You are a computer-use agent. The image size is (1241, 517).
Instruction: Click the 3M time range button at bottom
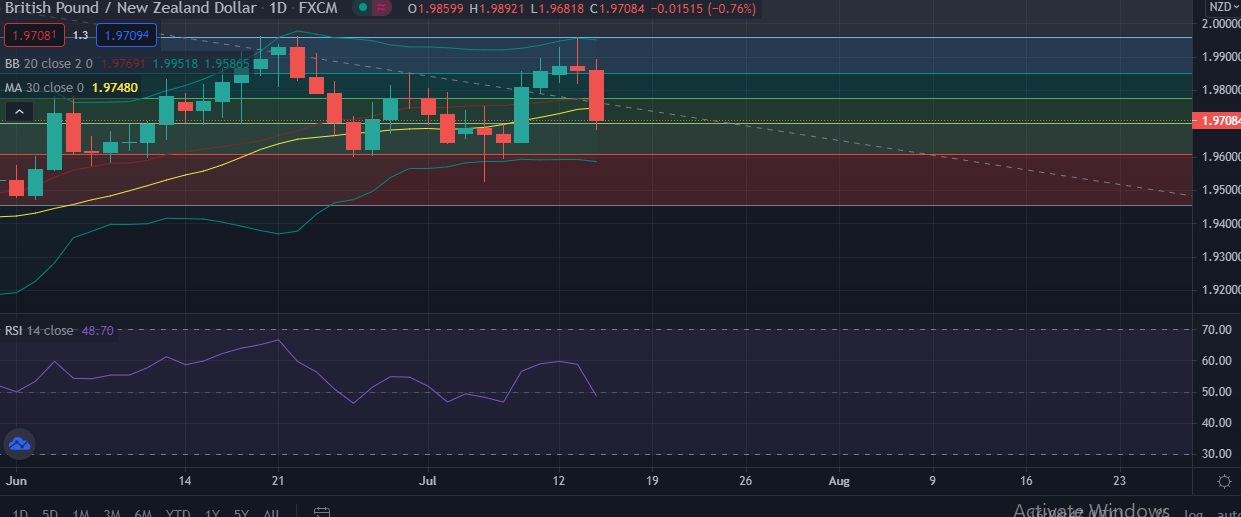coord(112,513)
